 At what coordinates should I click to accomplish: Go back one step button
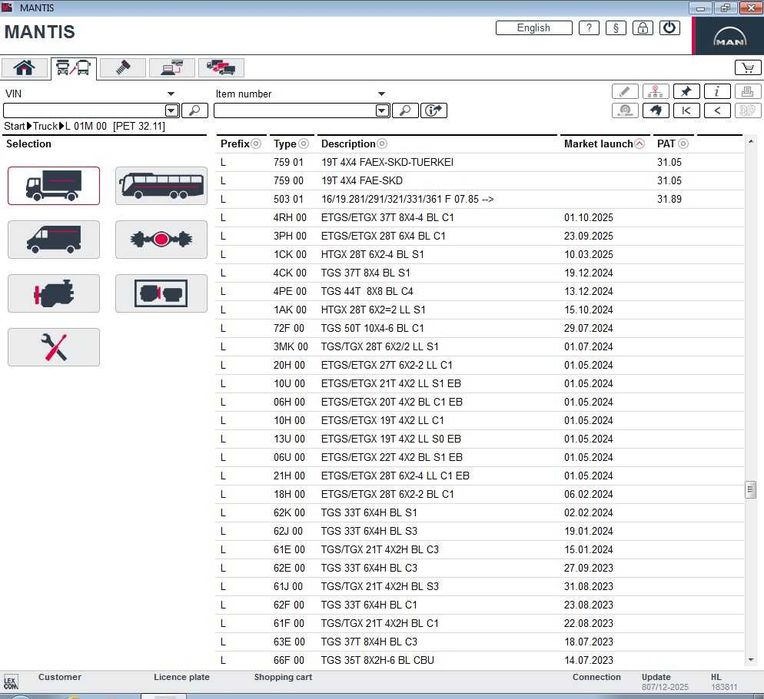pyautogui.click(x=717, y=111)
